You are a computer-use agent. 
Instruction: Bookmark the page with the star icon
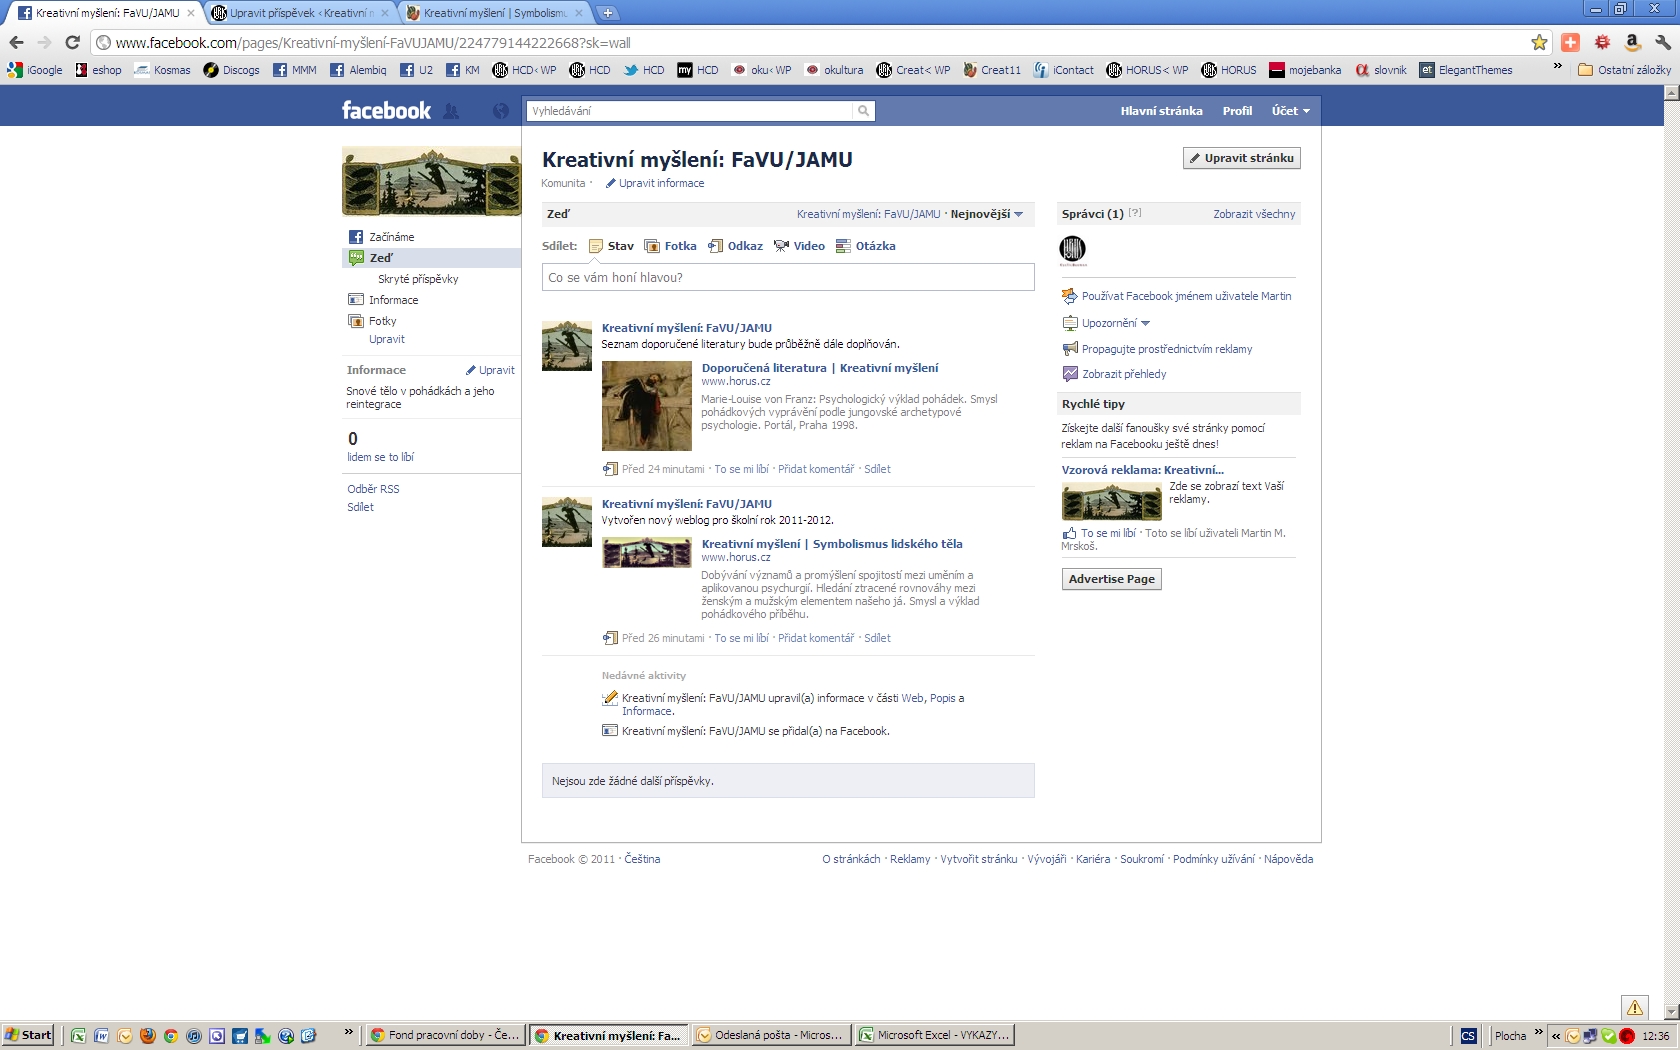[x=1539, y=42]
